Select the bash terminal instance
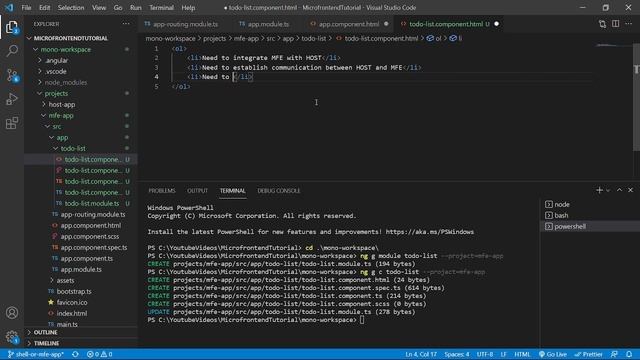 (590, 215)
